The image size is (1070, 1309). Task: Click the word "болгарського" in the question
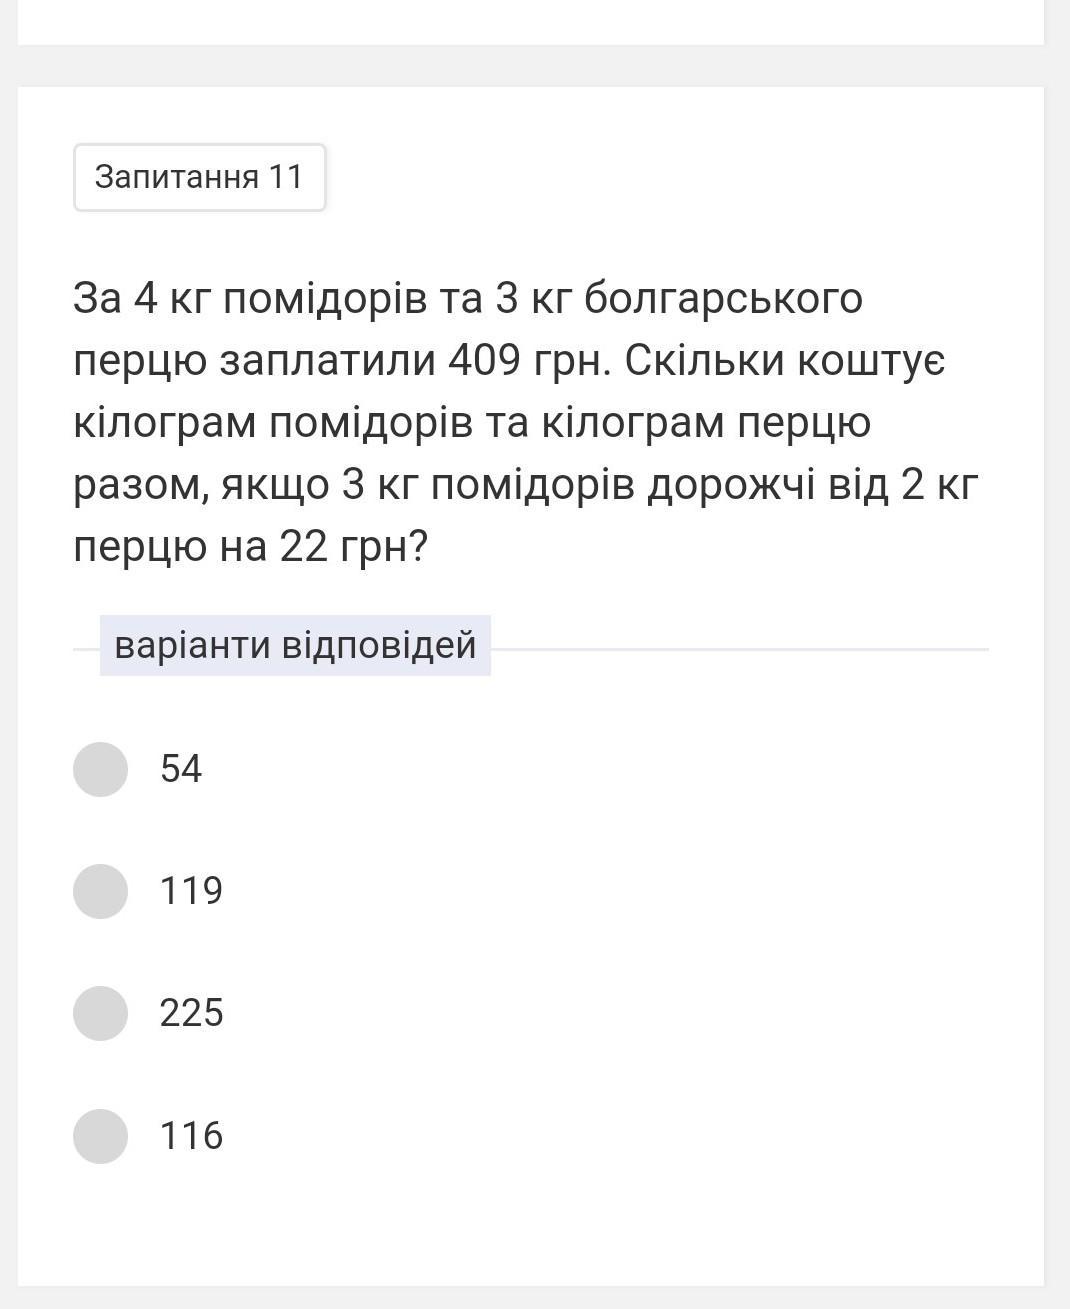(x=723, y=299)
